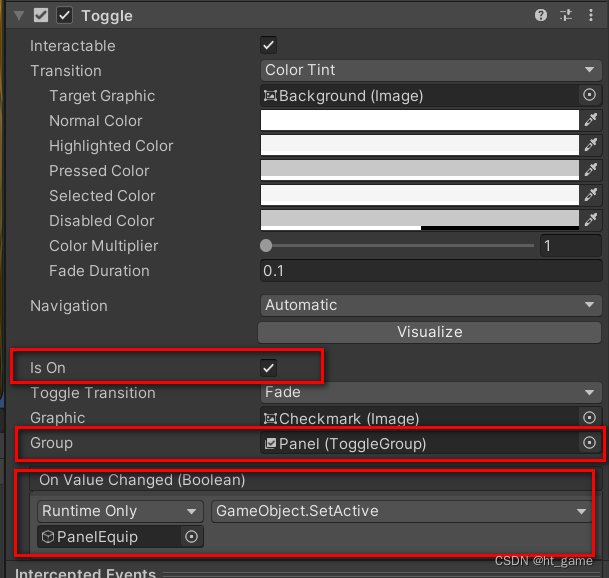Click the Interactable label
609x578 pixels.
pyautogui.click(x=73, y=46)
